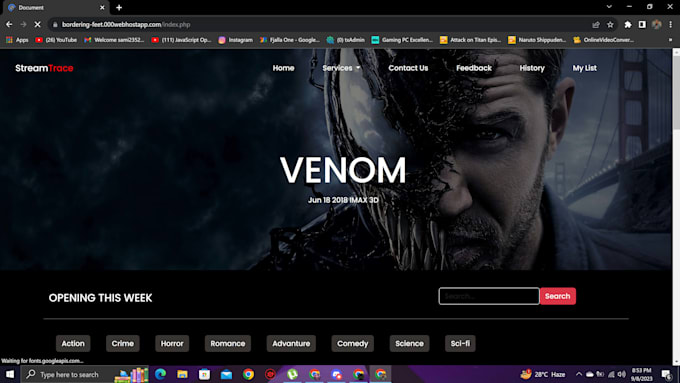Open the notification center icon
This screenshot has height=383, width=680.
coord(667,374)
